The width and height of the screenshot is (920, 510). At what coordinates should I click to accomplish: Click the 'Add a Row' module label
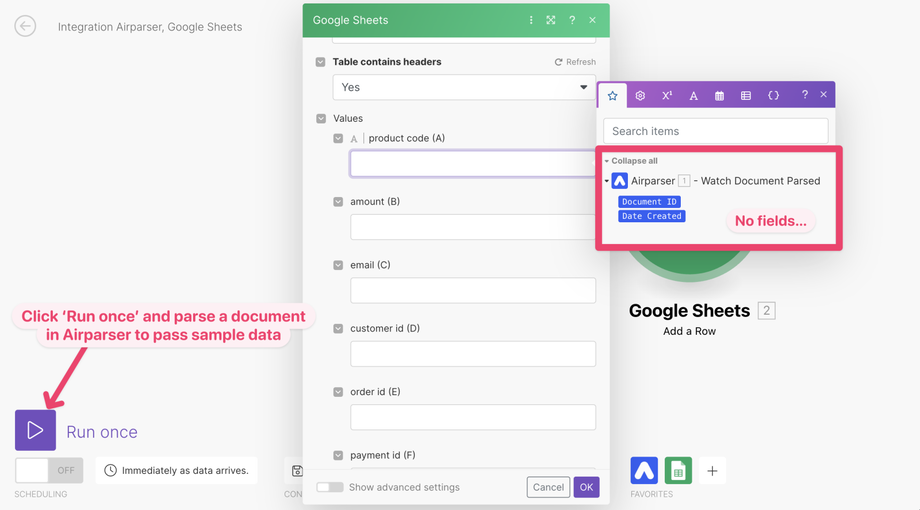point(689,331)
